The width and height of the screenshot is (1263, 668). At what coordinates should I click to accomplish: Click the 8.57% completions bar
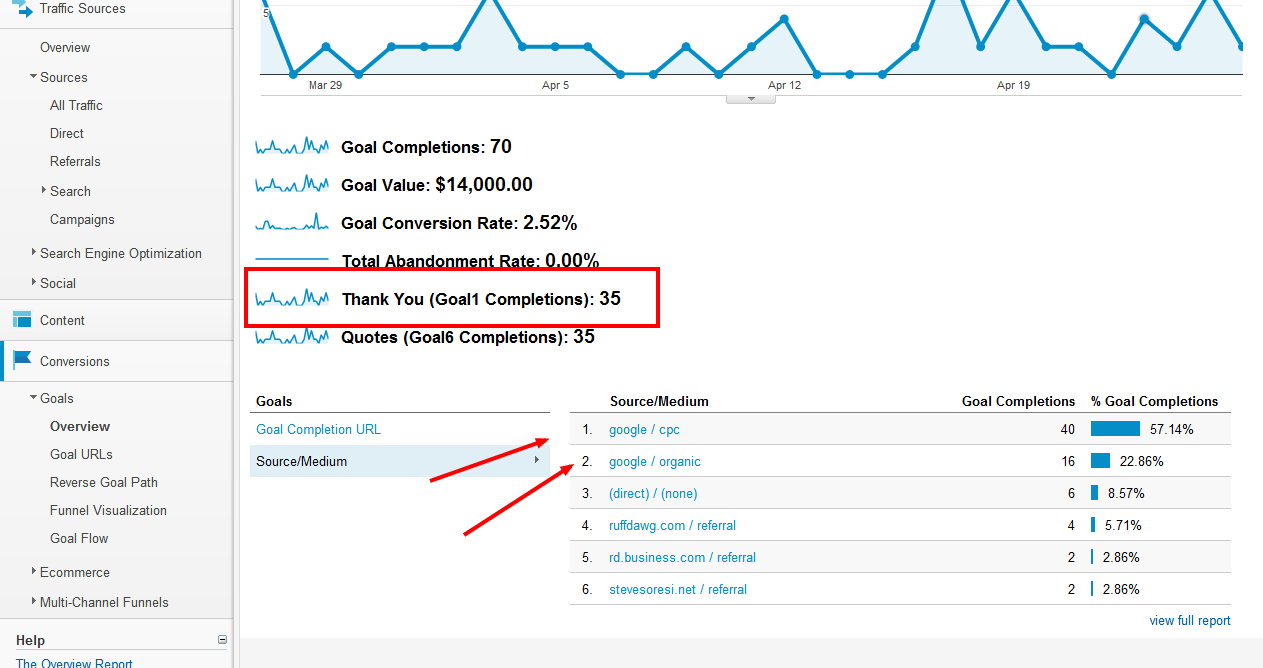coord(1094,493)
